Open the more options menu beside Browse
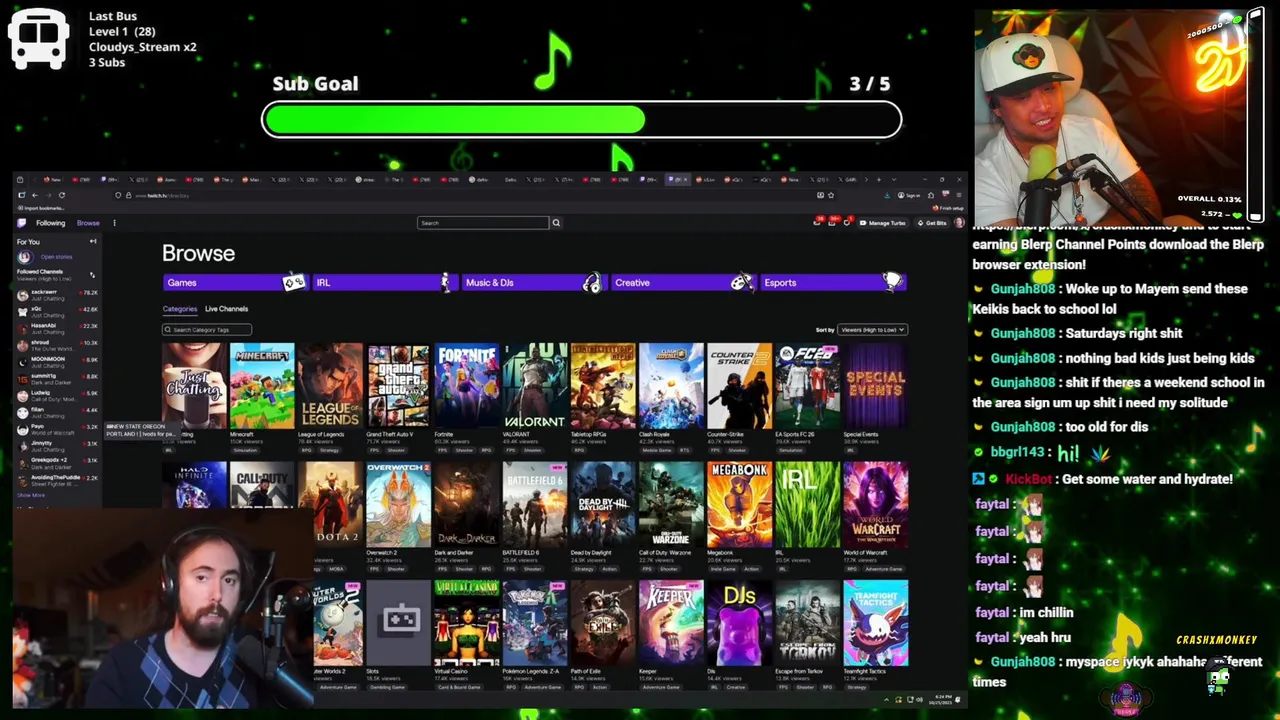 pyautogui.click(x=114, y=223)
